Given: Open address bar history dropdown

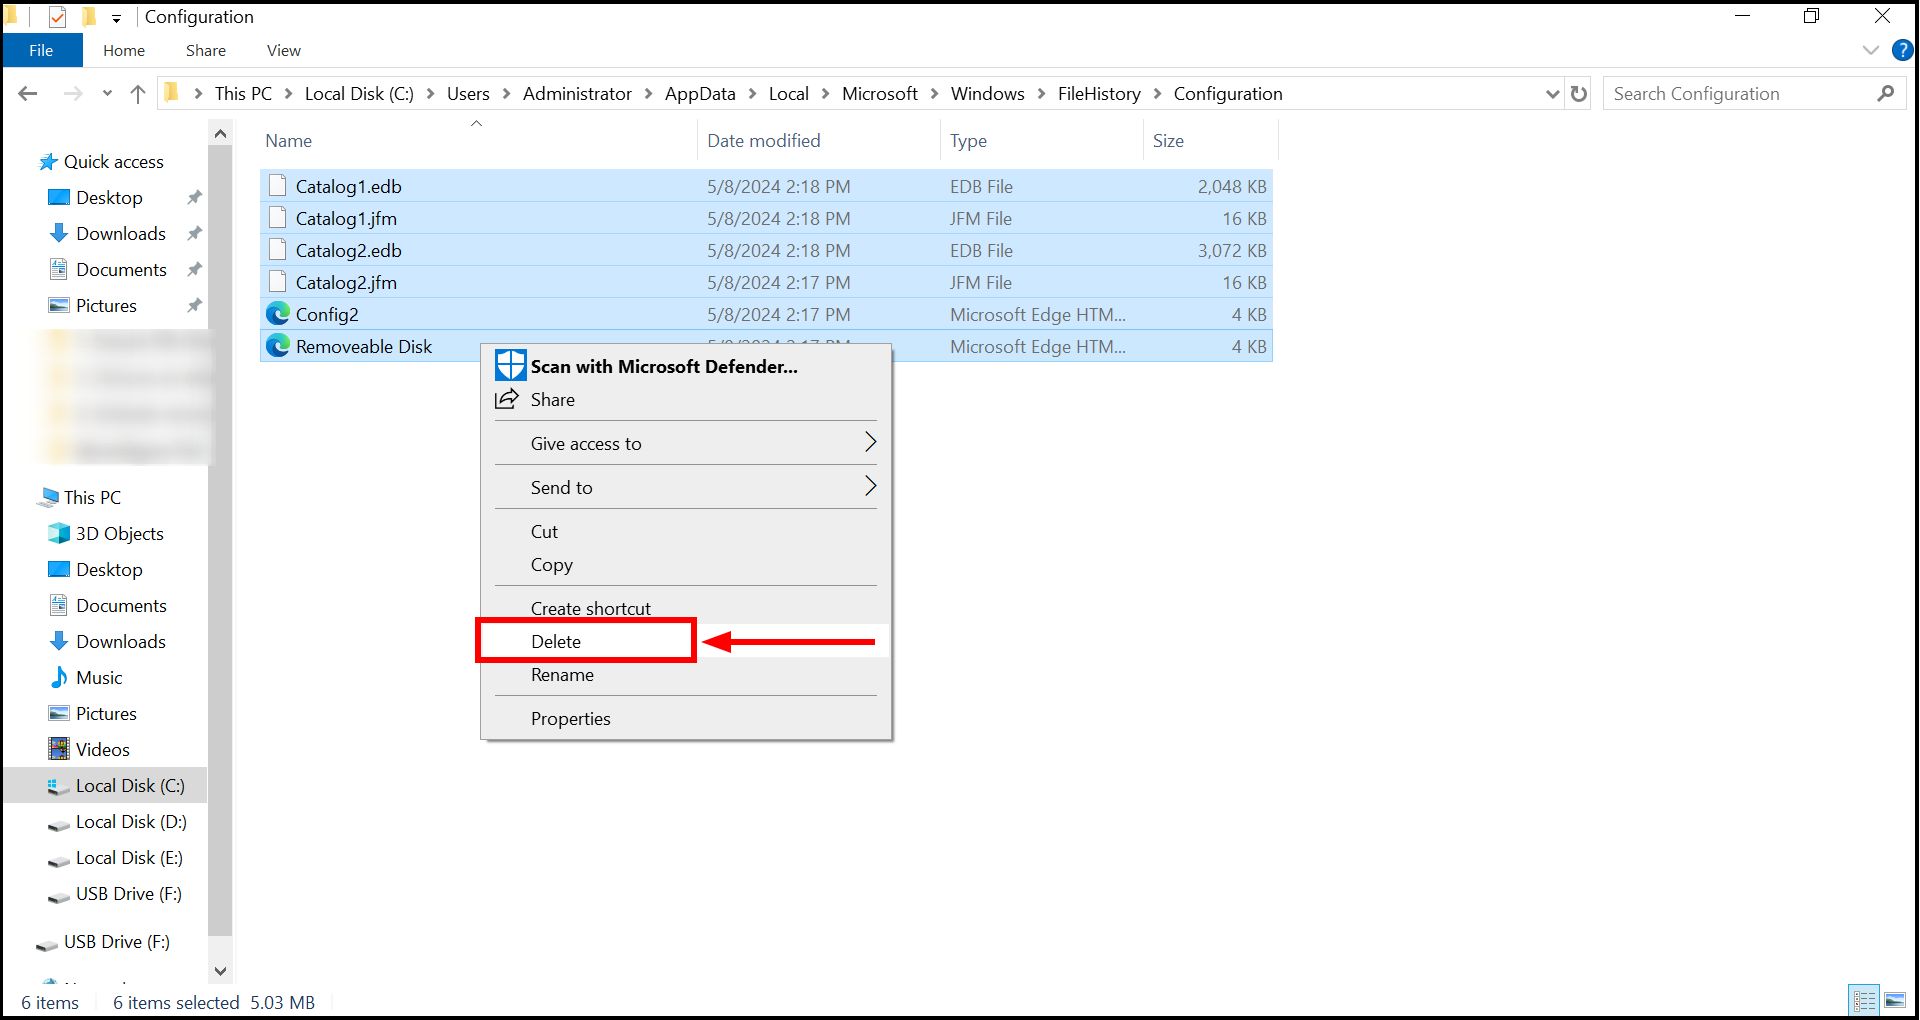Looking at the screenshot, I should (x=1552, y=94).
